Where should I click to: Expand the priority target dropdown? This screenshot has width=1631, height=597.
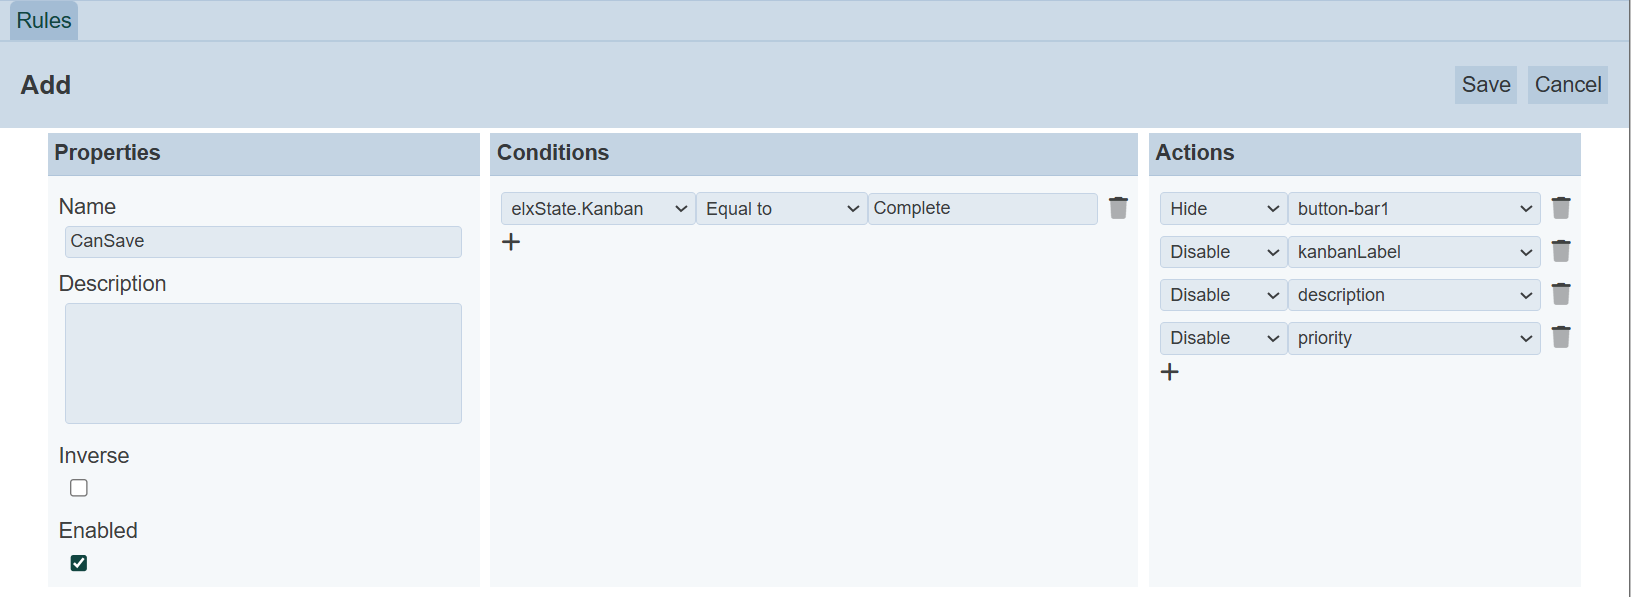pyautogui.click(x=1413, y=338)
